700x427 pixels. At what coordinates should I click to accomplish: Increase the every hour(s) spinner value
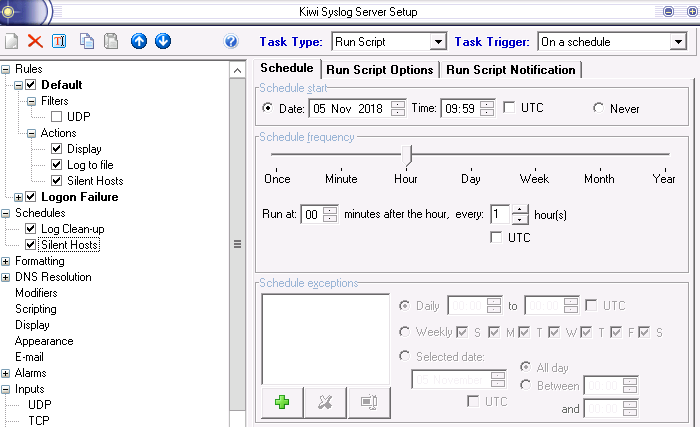pos(520,209)
